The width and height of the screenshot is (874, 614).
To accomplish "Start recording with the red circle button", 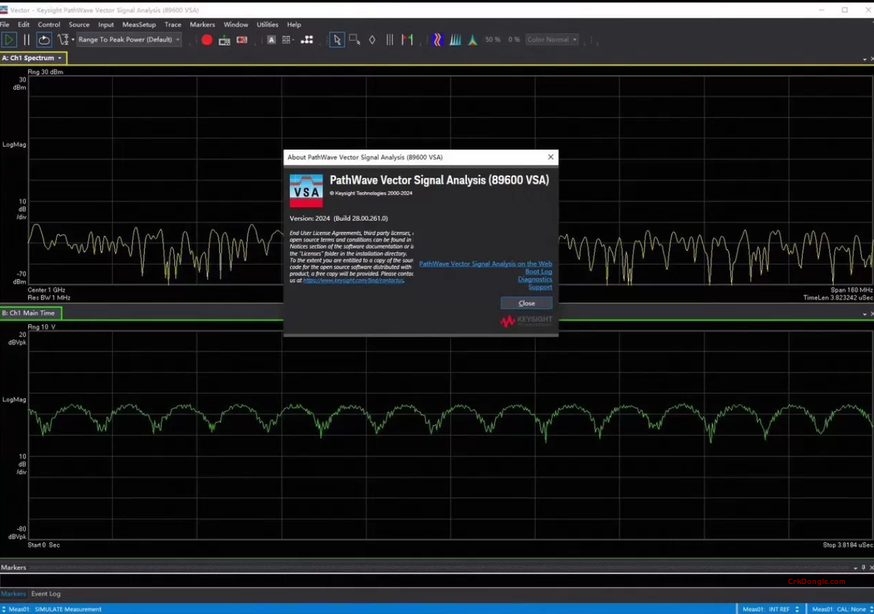I will 207,40.
